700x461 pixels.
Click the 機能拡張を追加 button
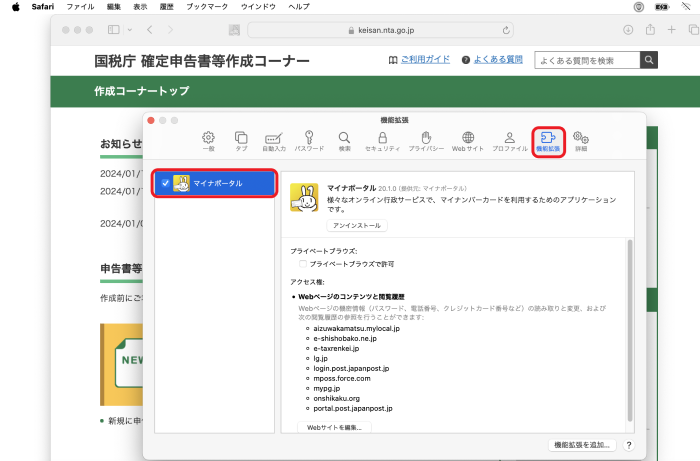coord(582,445)
